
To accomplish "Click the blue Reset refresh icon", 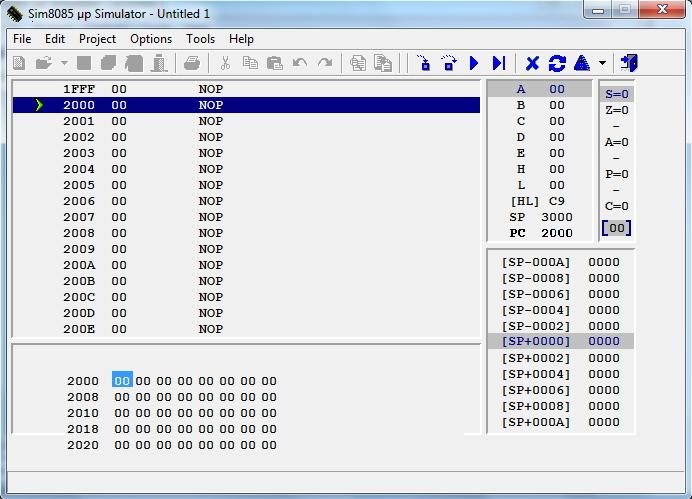I will tap(557, 63).
